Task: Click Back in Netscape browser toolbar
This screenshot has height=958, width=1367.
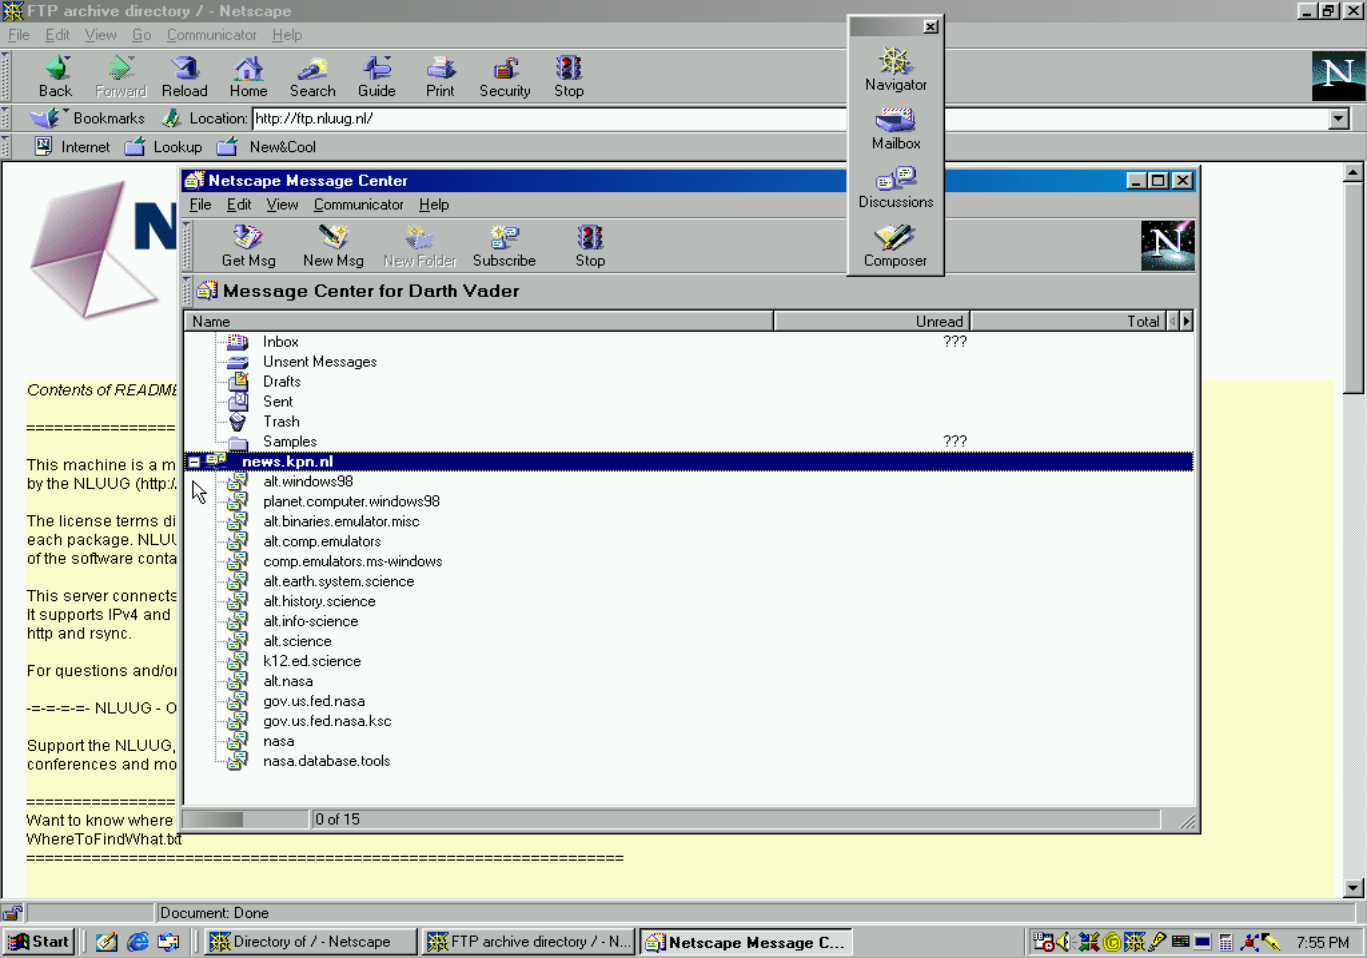Action: coord(56,76)
